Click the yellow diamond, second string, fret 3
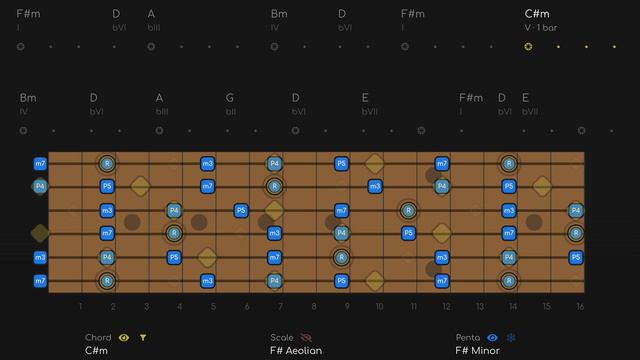This screenshot has width=640, height=360. tap(140, 187)
